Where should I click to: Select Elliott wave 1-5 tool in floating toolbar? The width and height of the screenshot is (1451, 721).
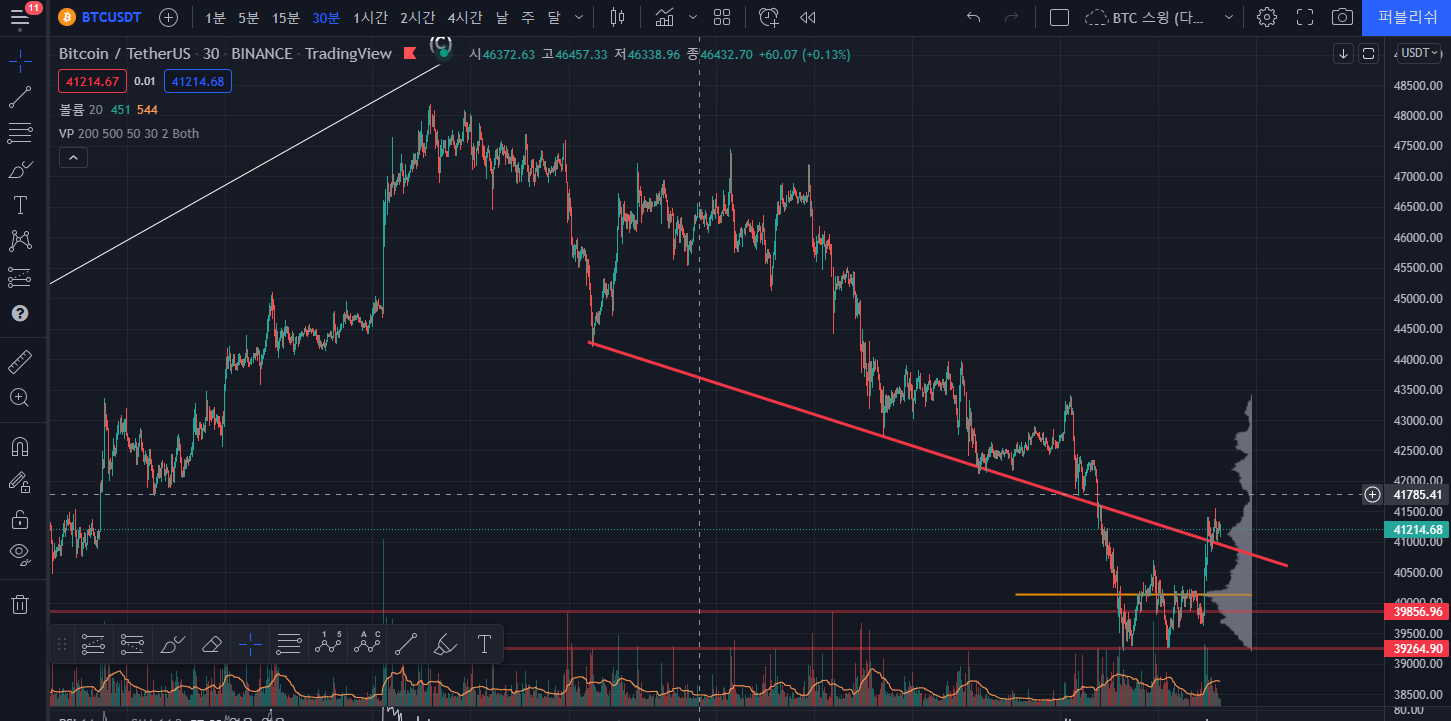pyautogui.click(x=328, y=645)
